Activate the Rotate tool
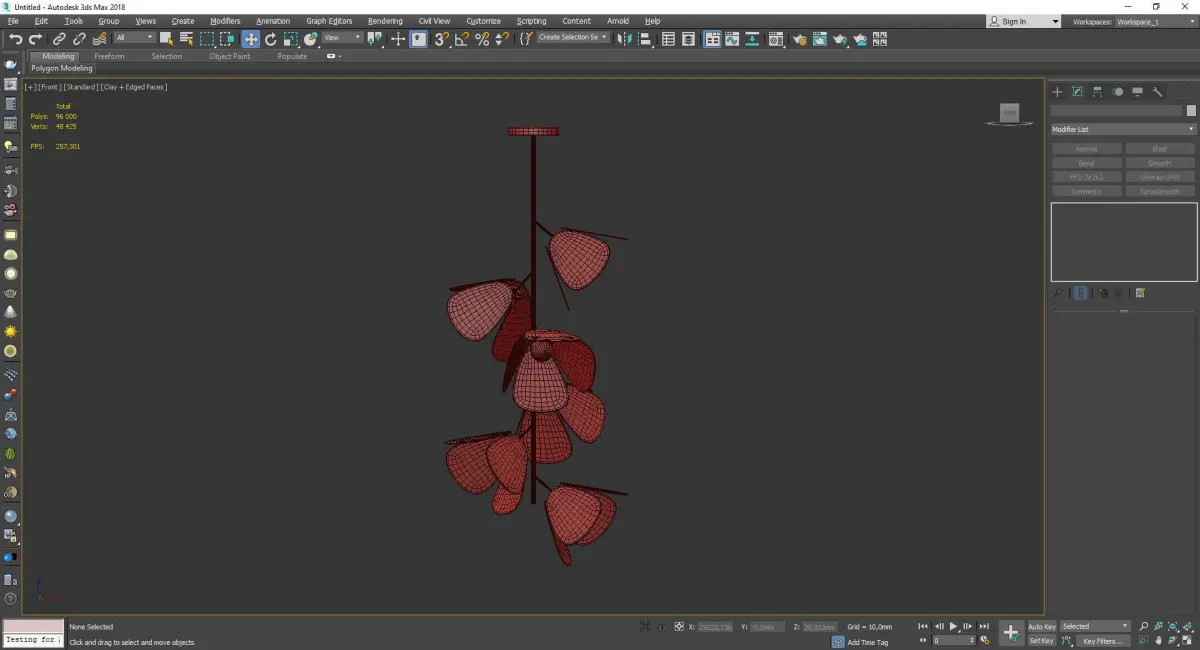This screenshot has width=1200, height=650. (270, 39)
